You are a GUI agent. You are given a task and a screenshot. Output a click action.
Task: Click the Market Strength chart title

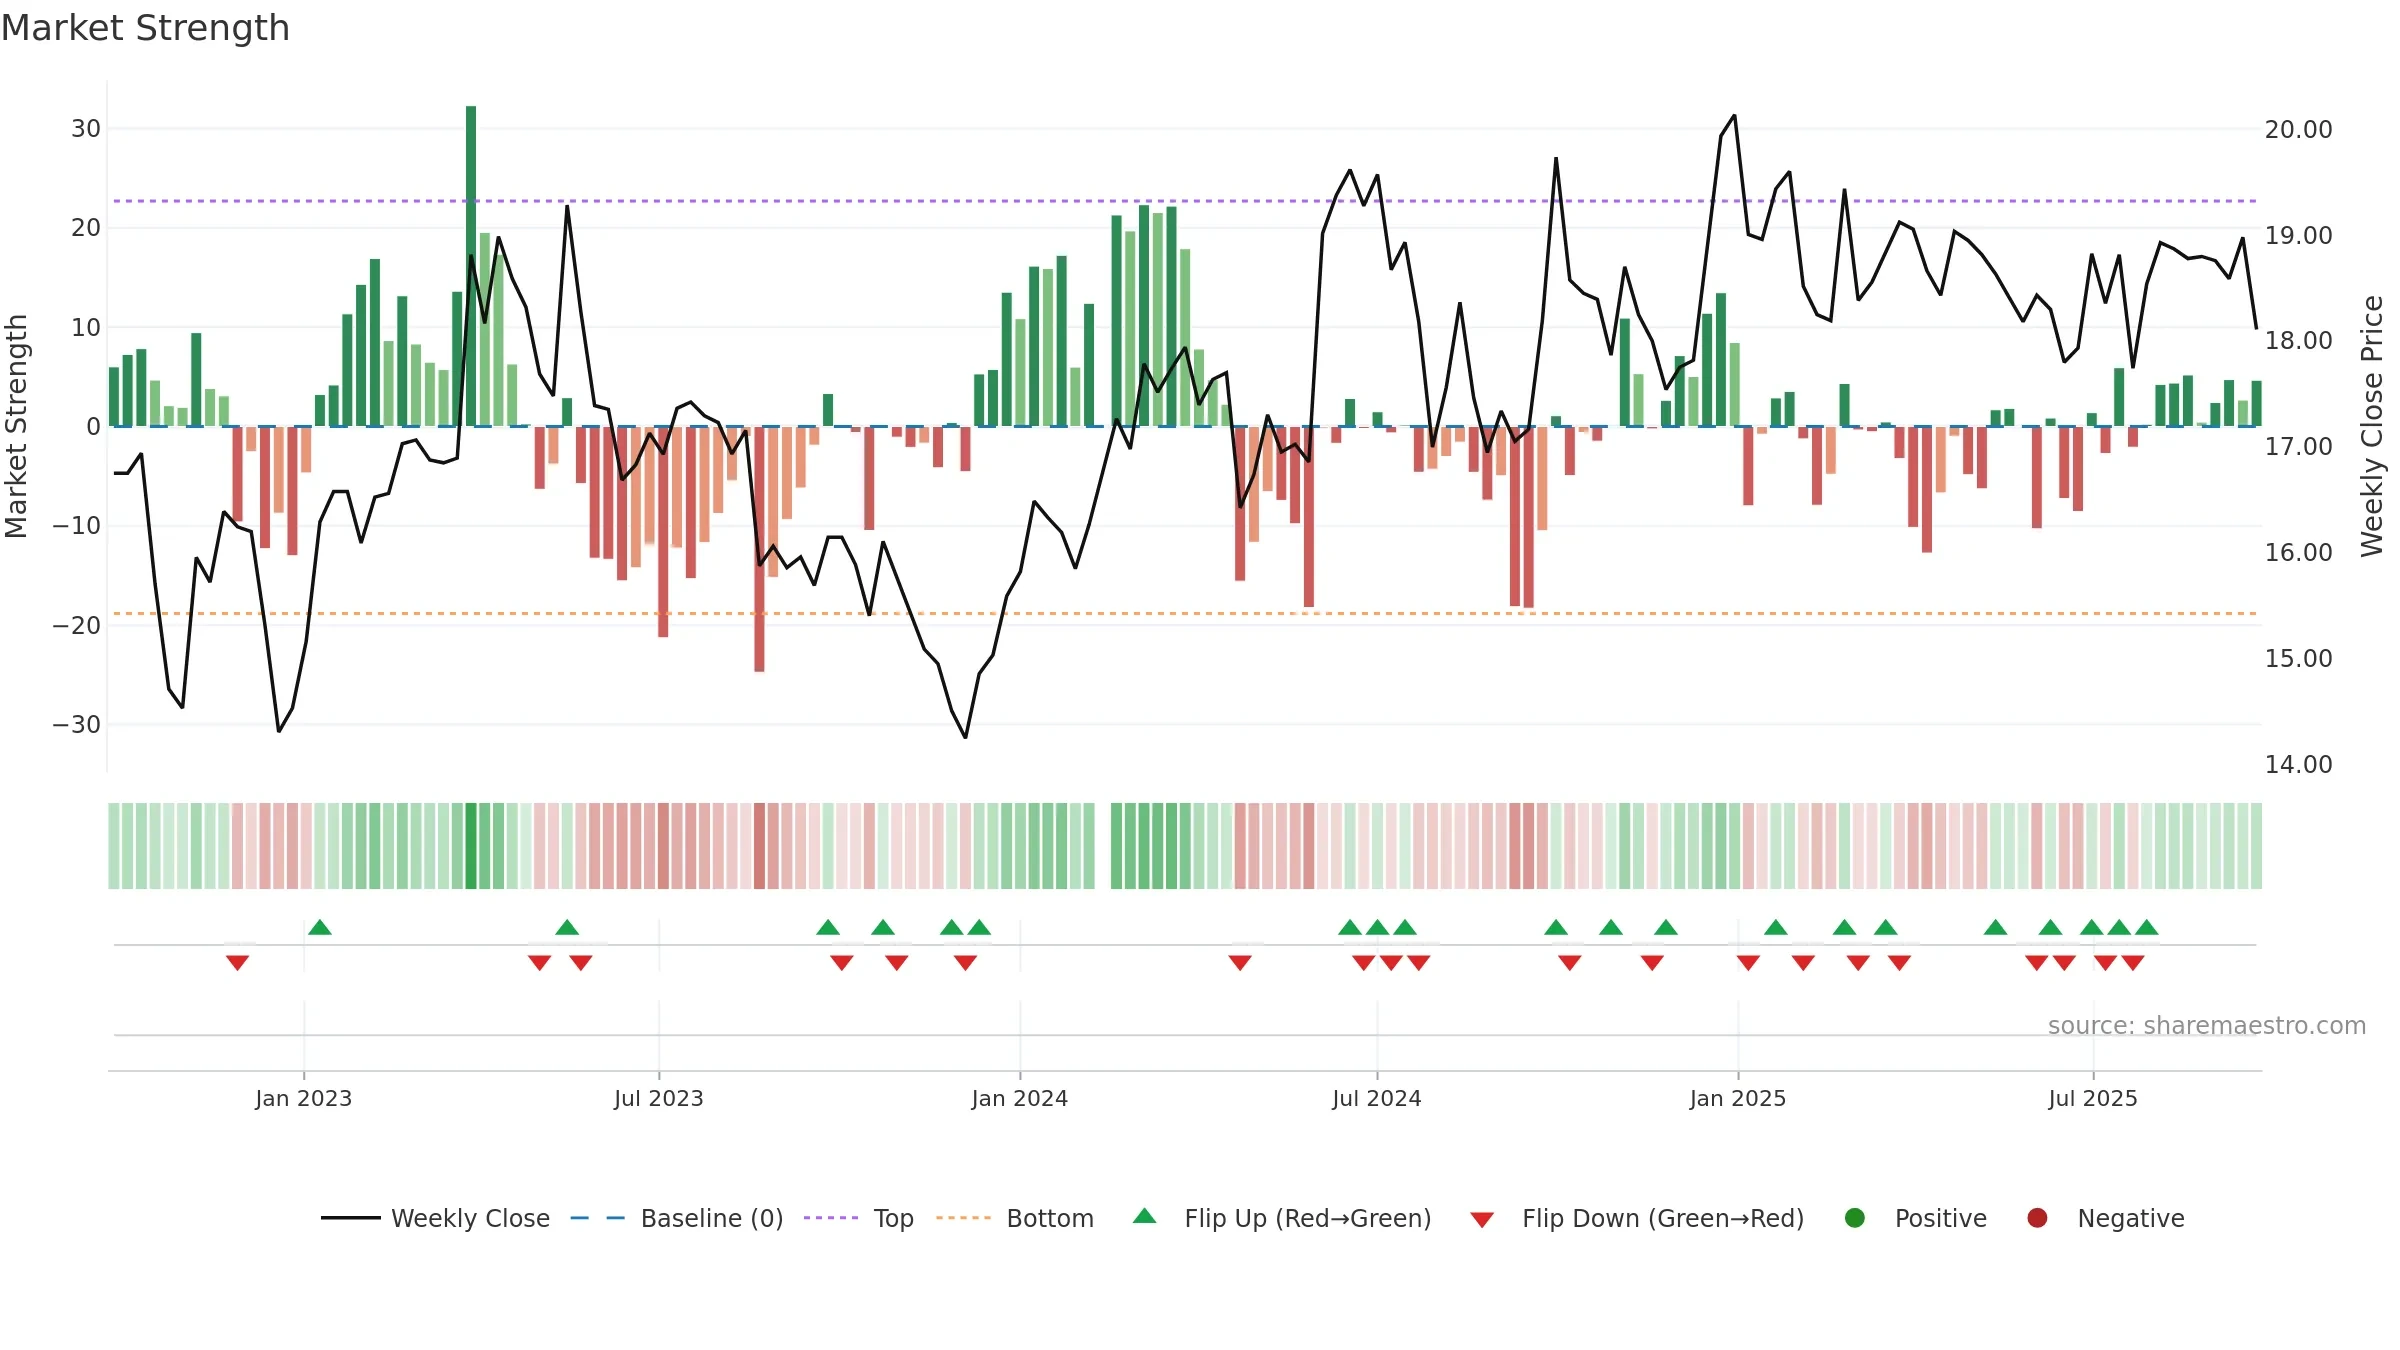point(145,28)
